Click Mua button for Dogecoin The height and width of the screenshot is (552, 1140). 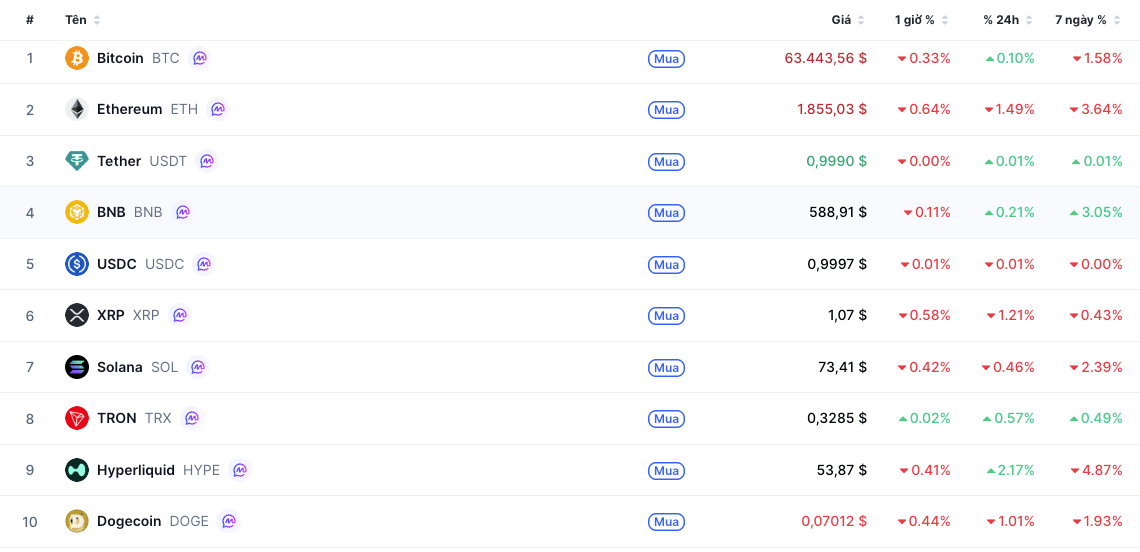(x=666, y=522)
